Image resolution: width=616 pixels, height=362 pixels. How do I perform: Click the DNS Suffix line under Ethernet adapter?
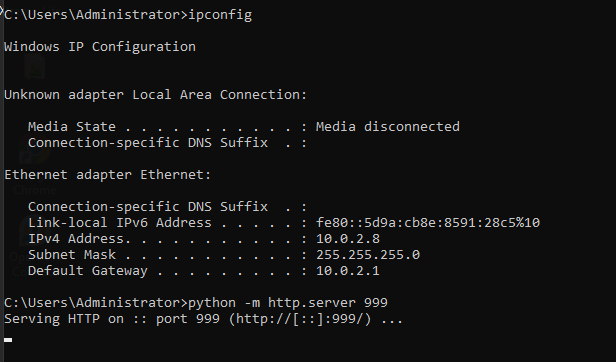[167, 207]
